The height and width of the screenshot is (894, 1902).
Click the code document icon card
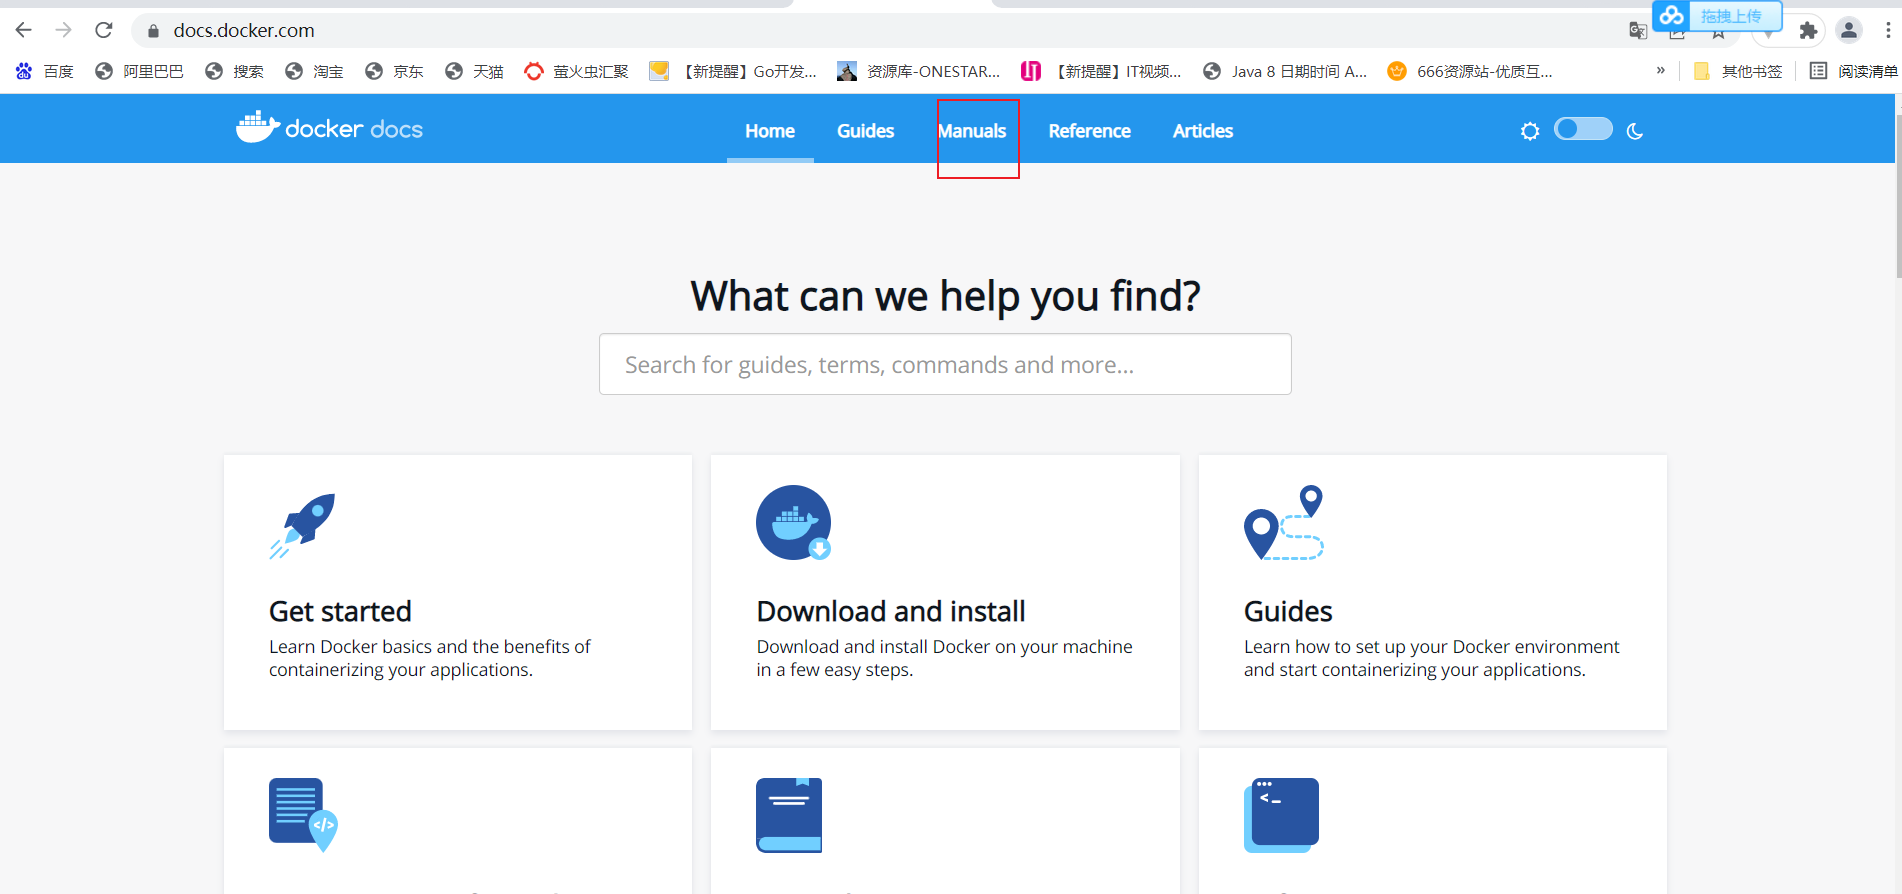click(x=303, y=815)
